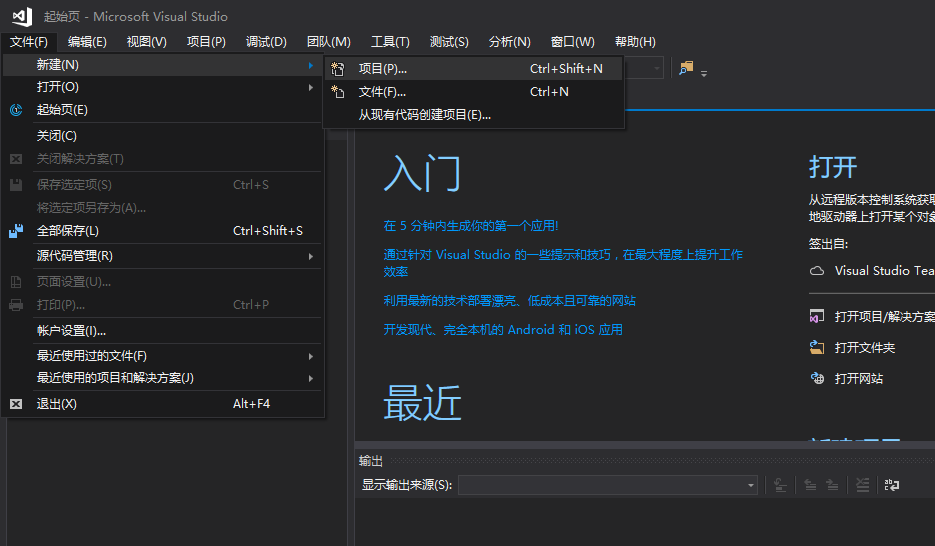The width and height of the screenshot is (935, 546).
Task: Open the 编辑(E) menu
Action: [x=87, y=42]
